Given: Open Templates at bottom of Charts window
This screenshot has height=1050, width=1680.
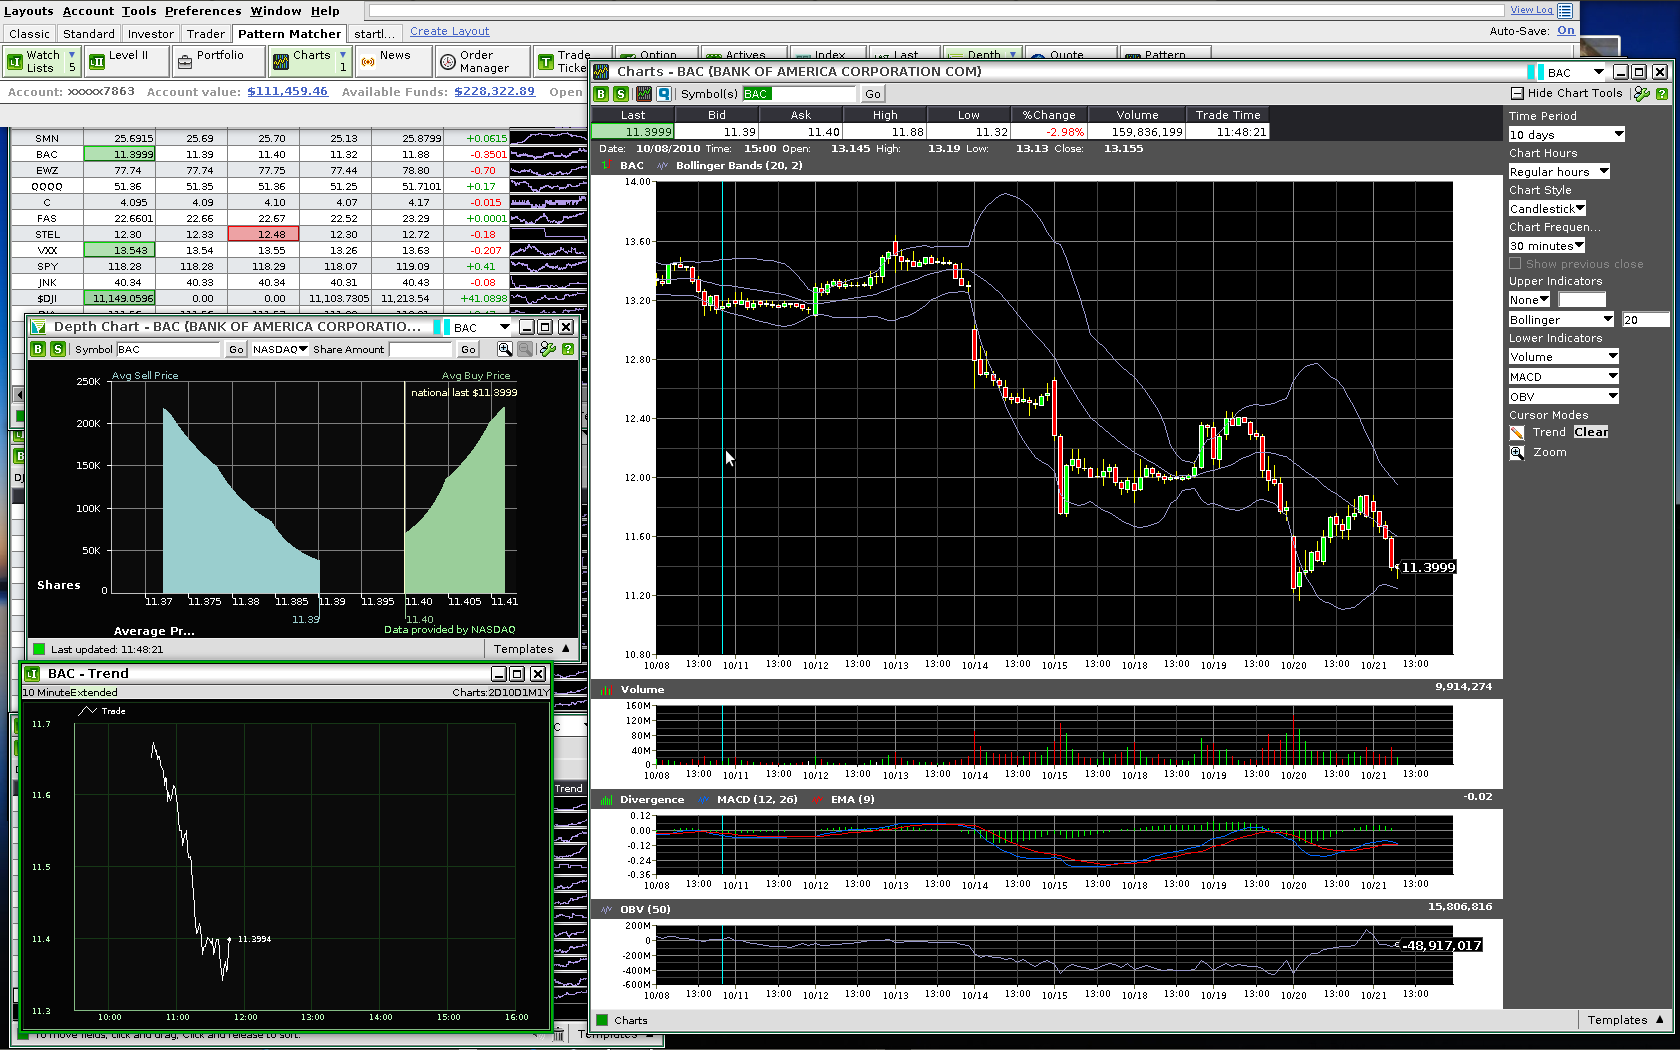Looking at the screenshot, I should pyautogui.click(x=1625, y=1020).
